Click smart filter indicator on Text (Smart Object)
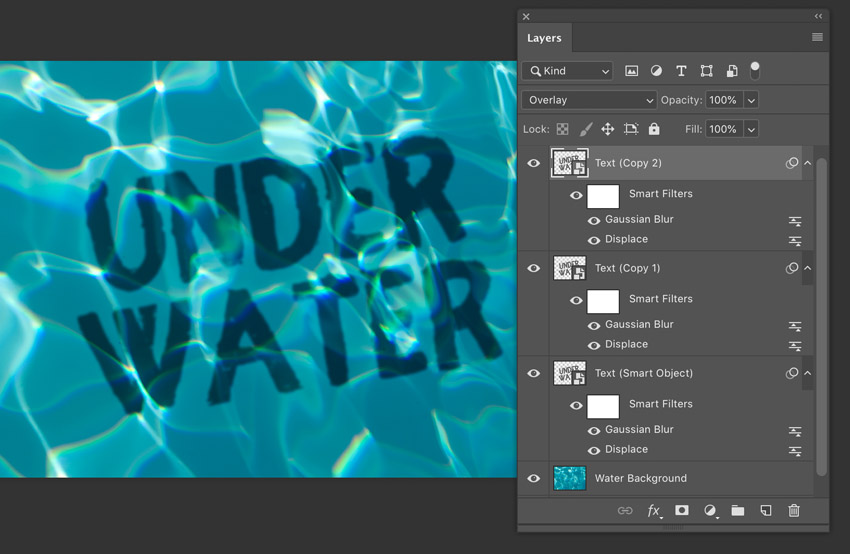This screenshot has width=850, height=554. click(x=791, y=373)
